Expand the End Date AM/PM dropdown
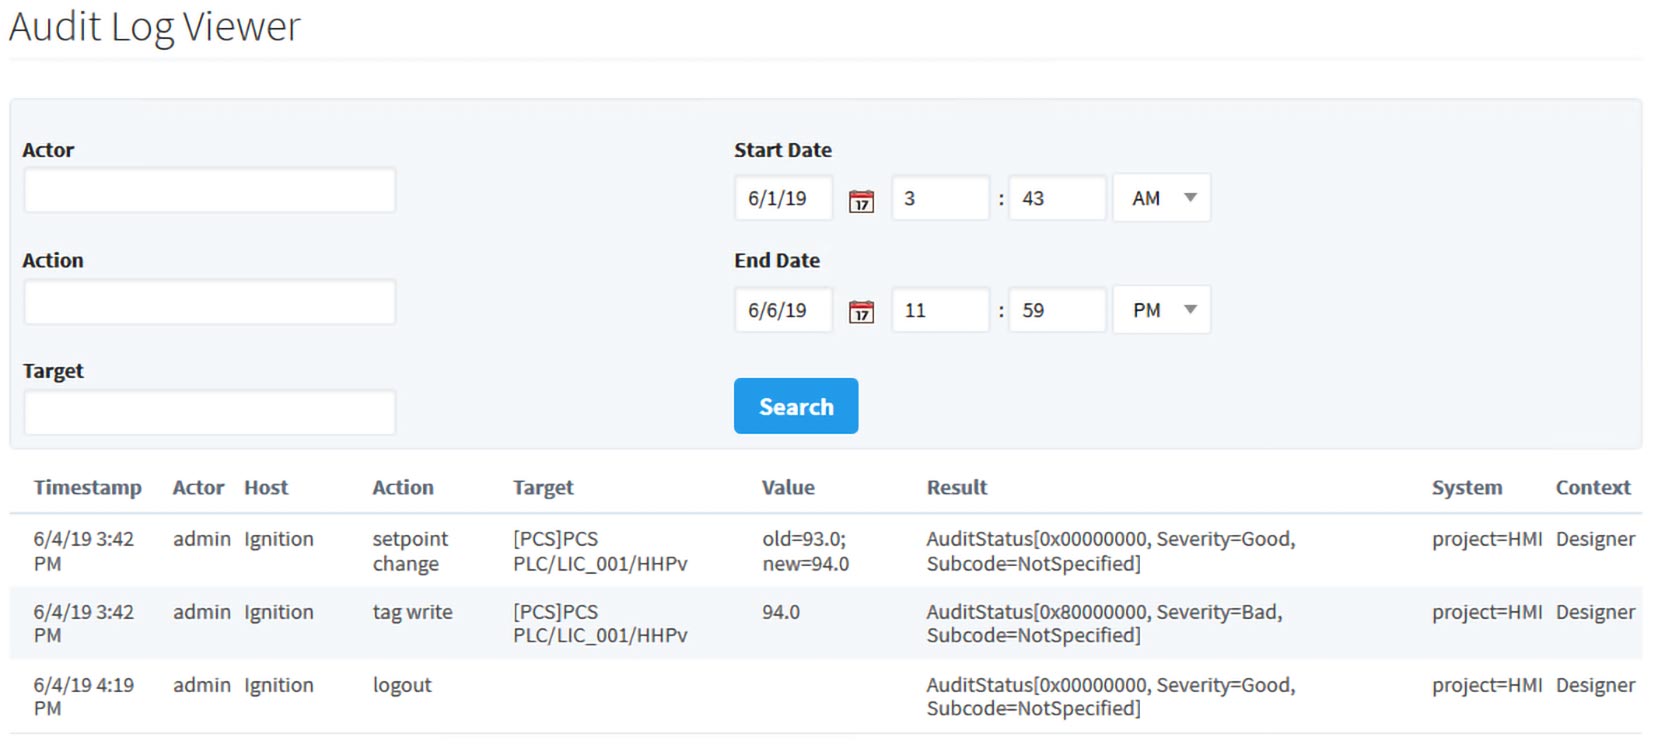The height and width of the screenshot is (748, 1658). [1162, 310]
